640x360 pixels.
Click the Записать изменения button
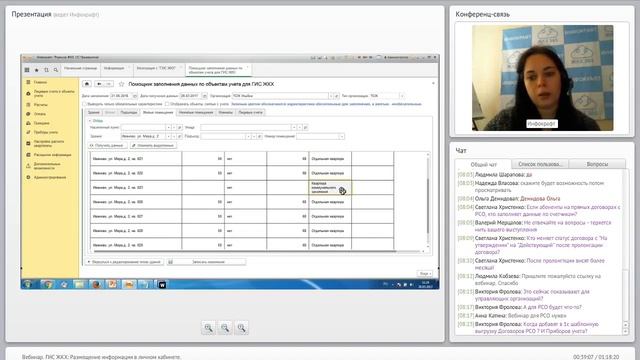pos(206,262)
